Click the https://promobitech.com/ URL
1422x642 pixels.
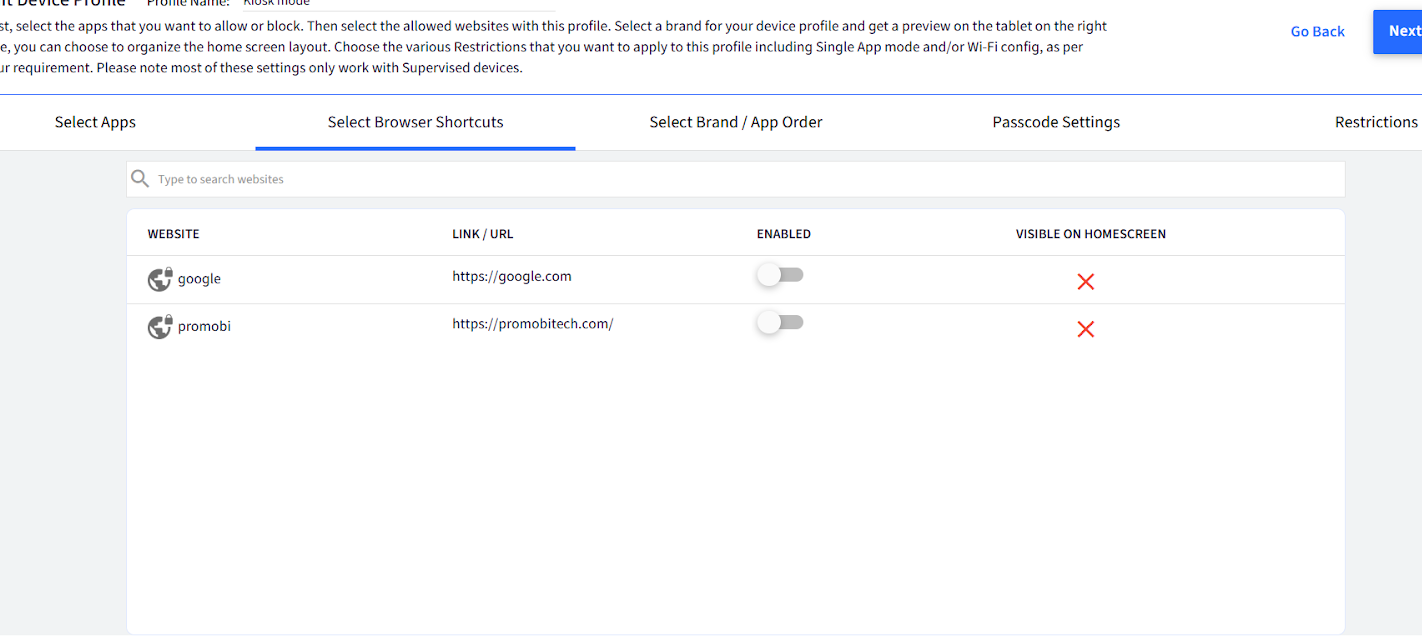tap(532, 324)
